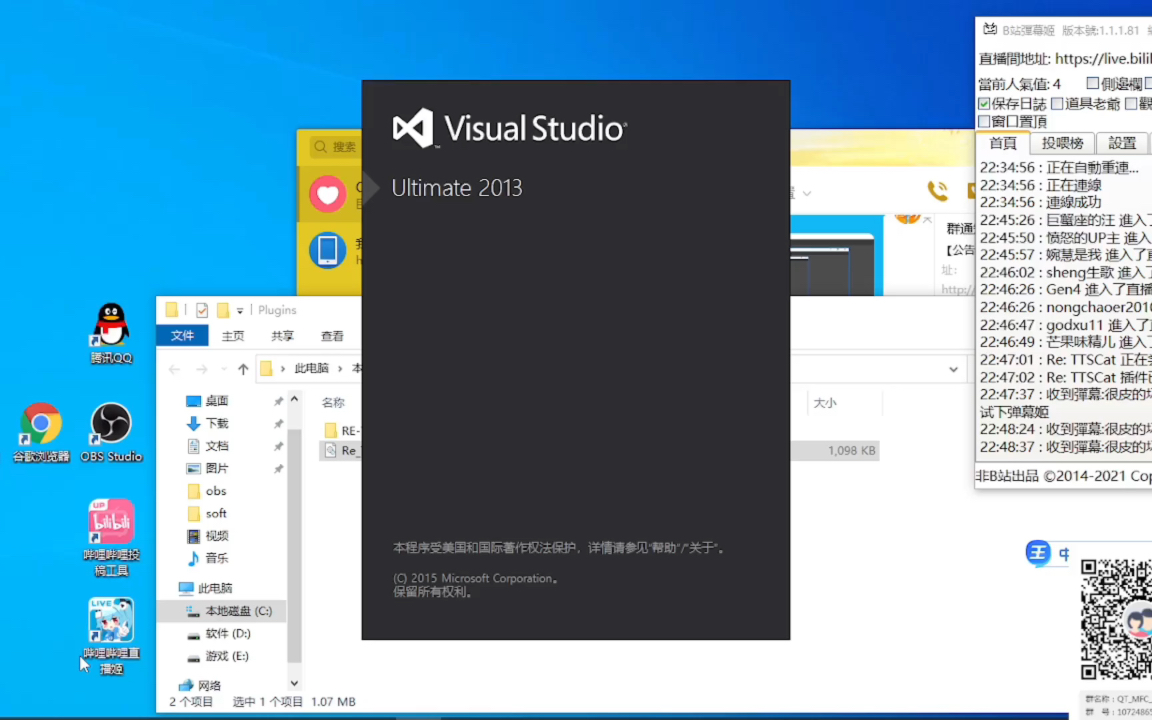Click the B站彈幕姬 TV logo icon
The width and height of the screenshot is (1152, 720).
click(990, 29)
